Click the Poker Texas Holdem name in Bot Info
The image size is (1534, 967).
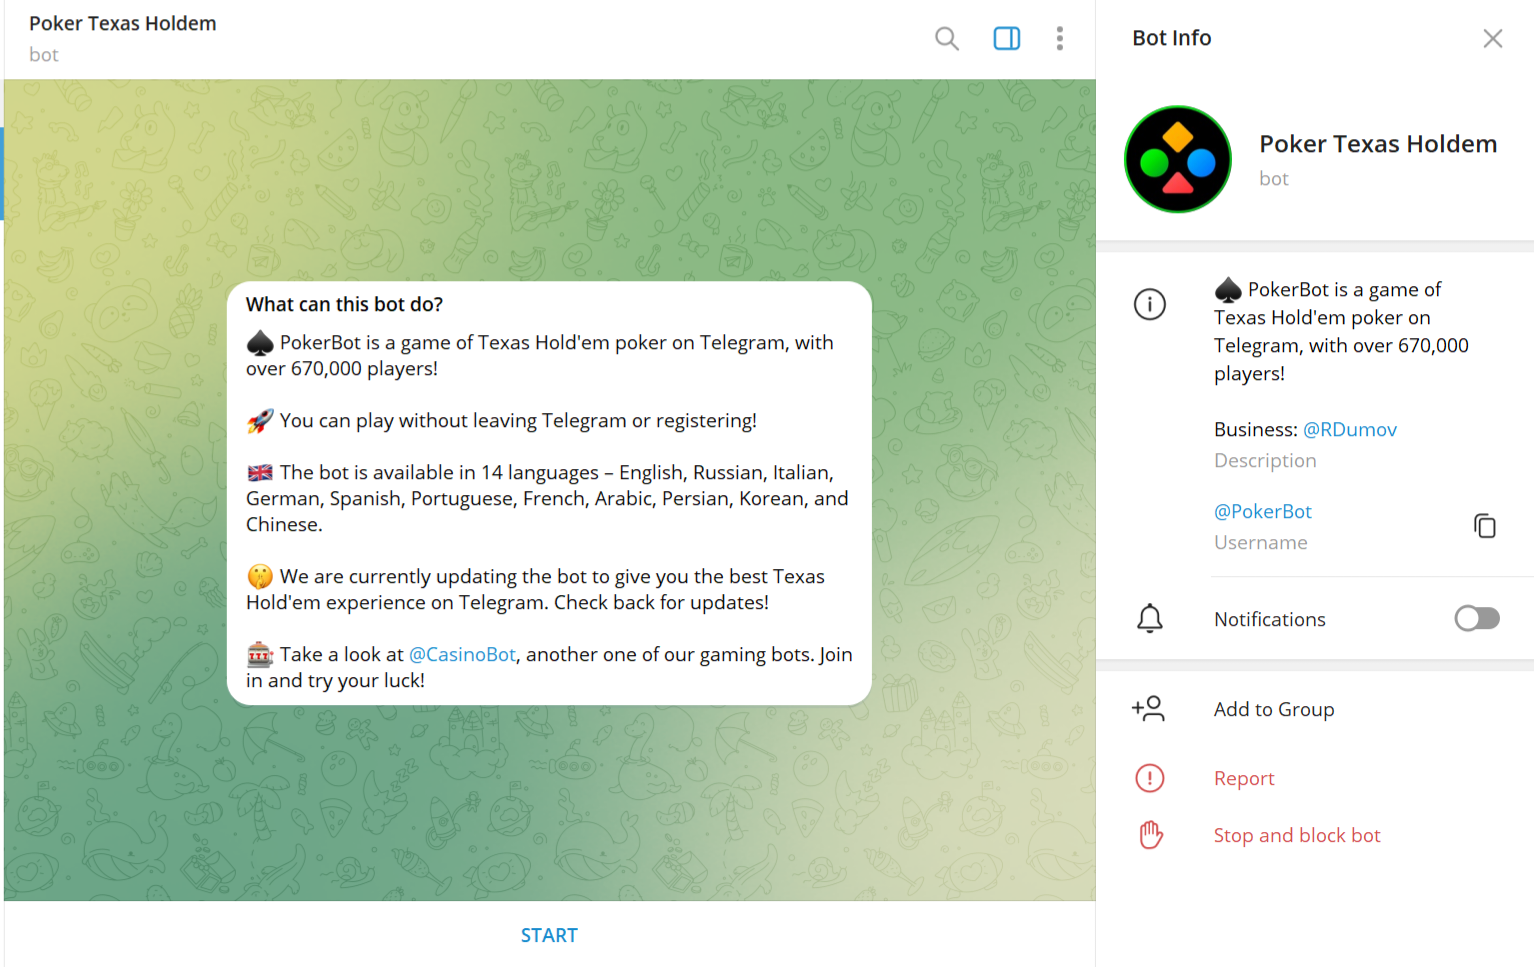[x=1377, y=144]
